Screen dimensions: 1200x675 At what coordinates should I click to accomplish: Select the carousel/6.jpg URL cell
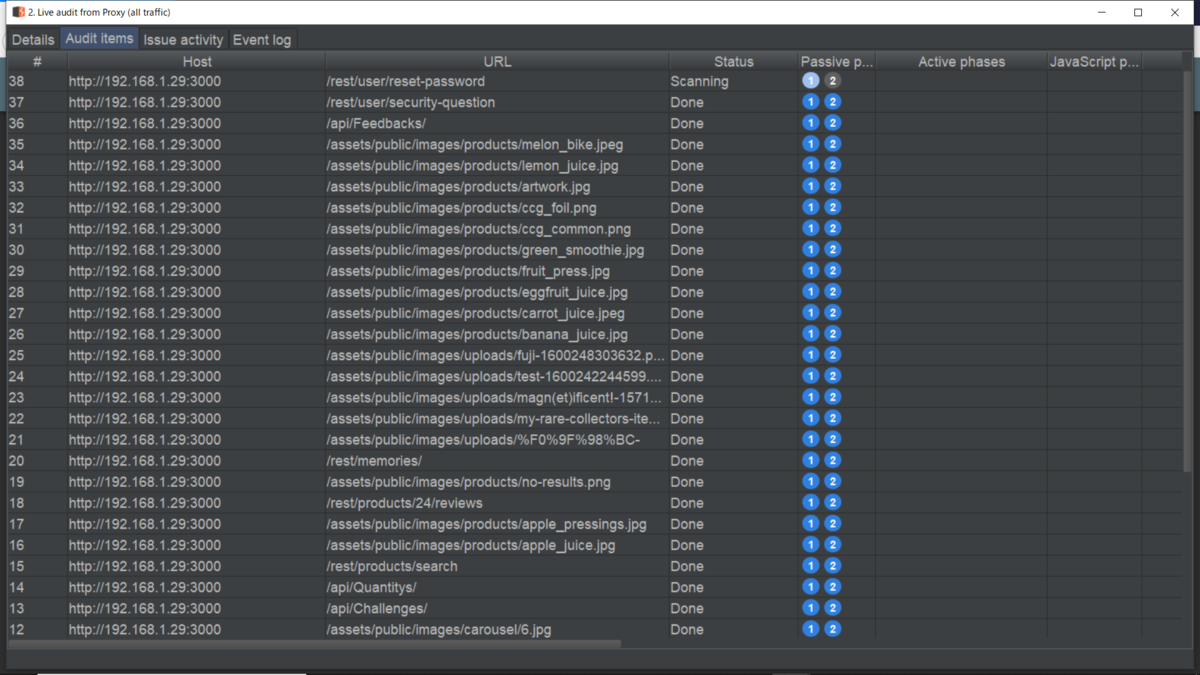[497, 629]
